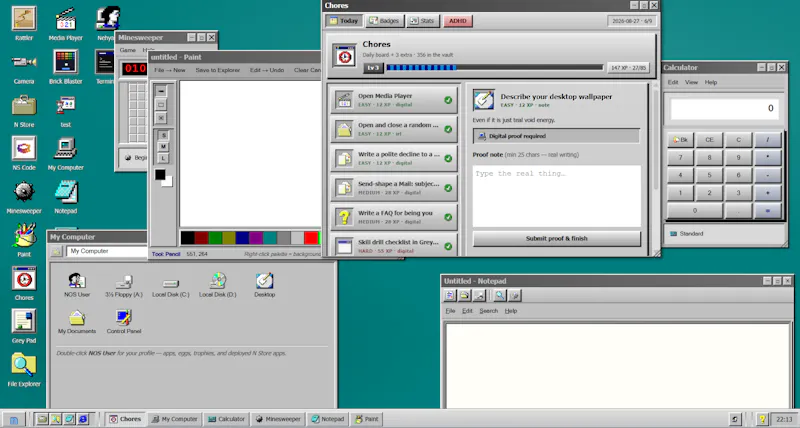This screenshot has width=800, height=428.
Task: Click the yellow help icon in system tray
Action: pyautogui.click(x=762, y=419)
